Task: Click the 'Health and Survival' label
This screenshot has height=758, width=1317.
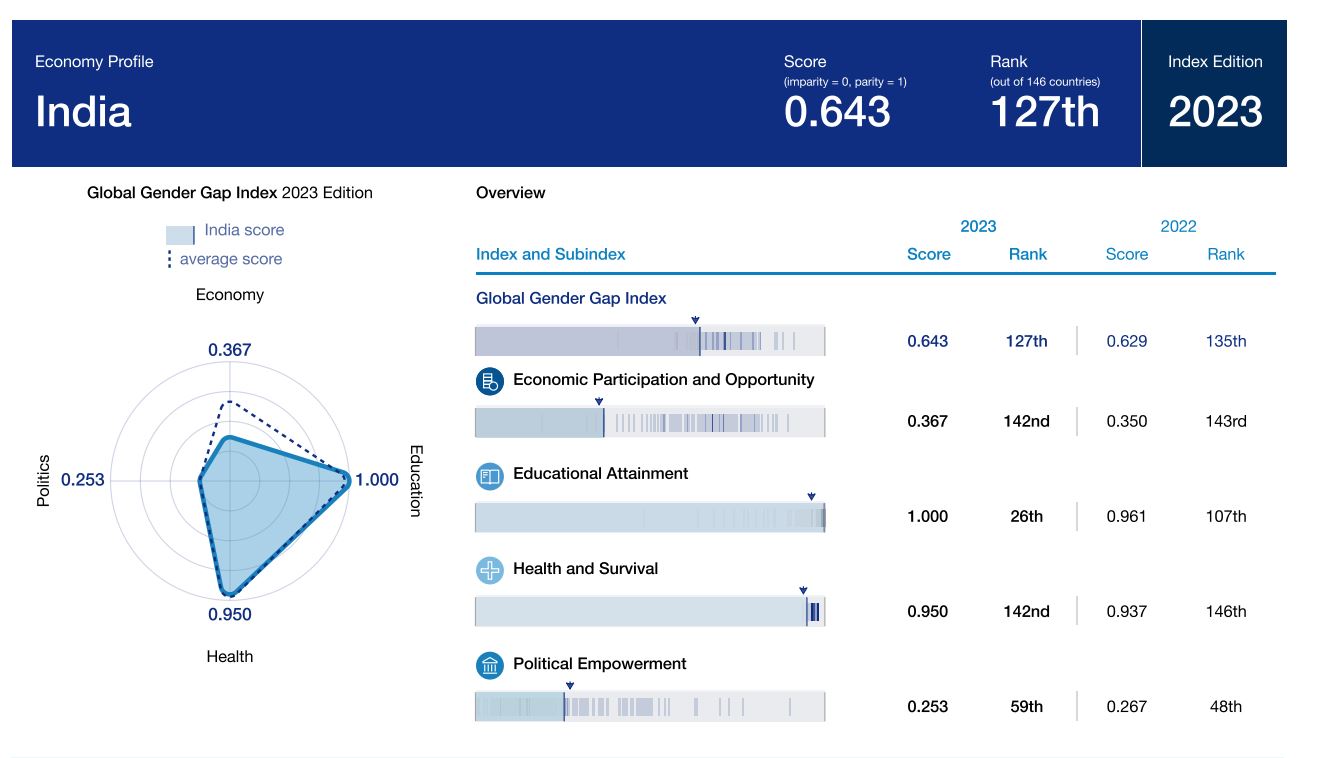Action: pos(586,569)
